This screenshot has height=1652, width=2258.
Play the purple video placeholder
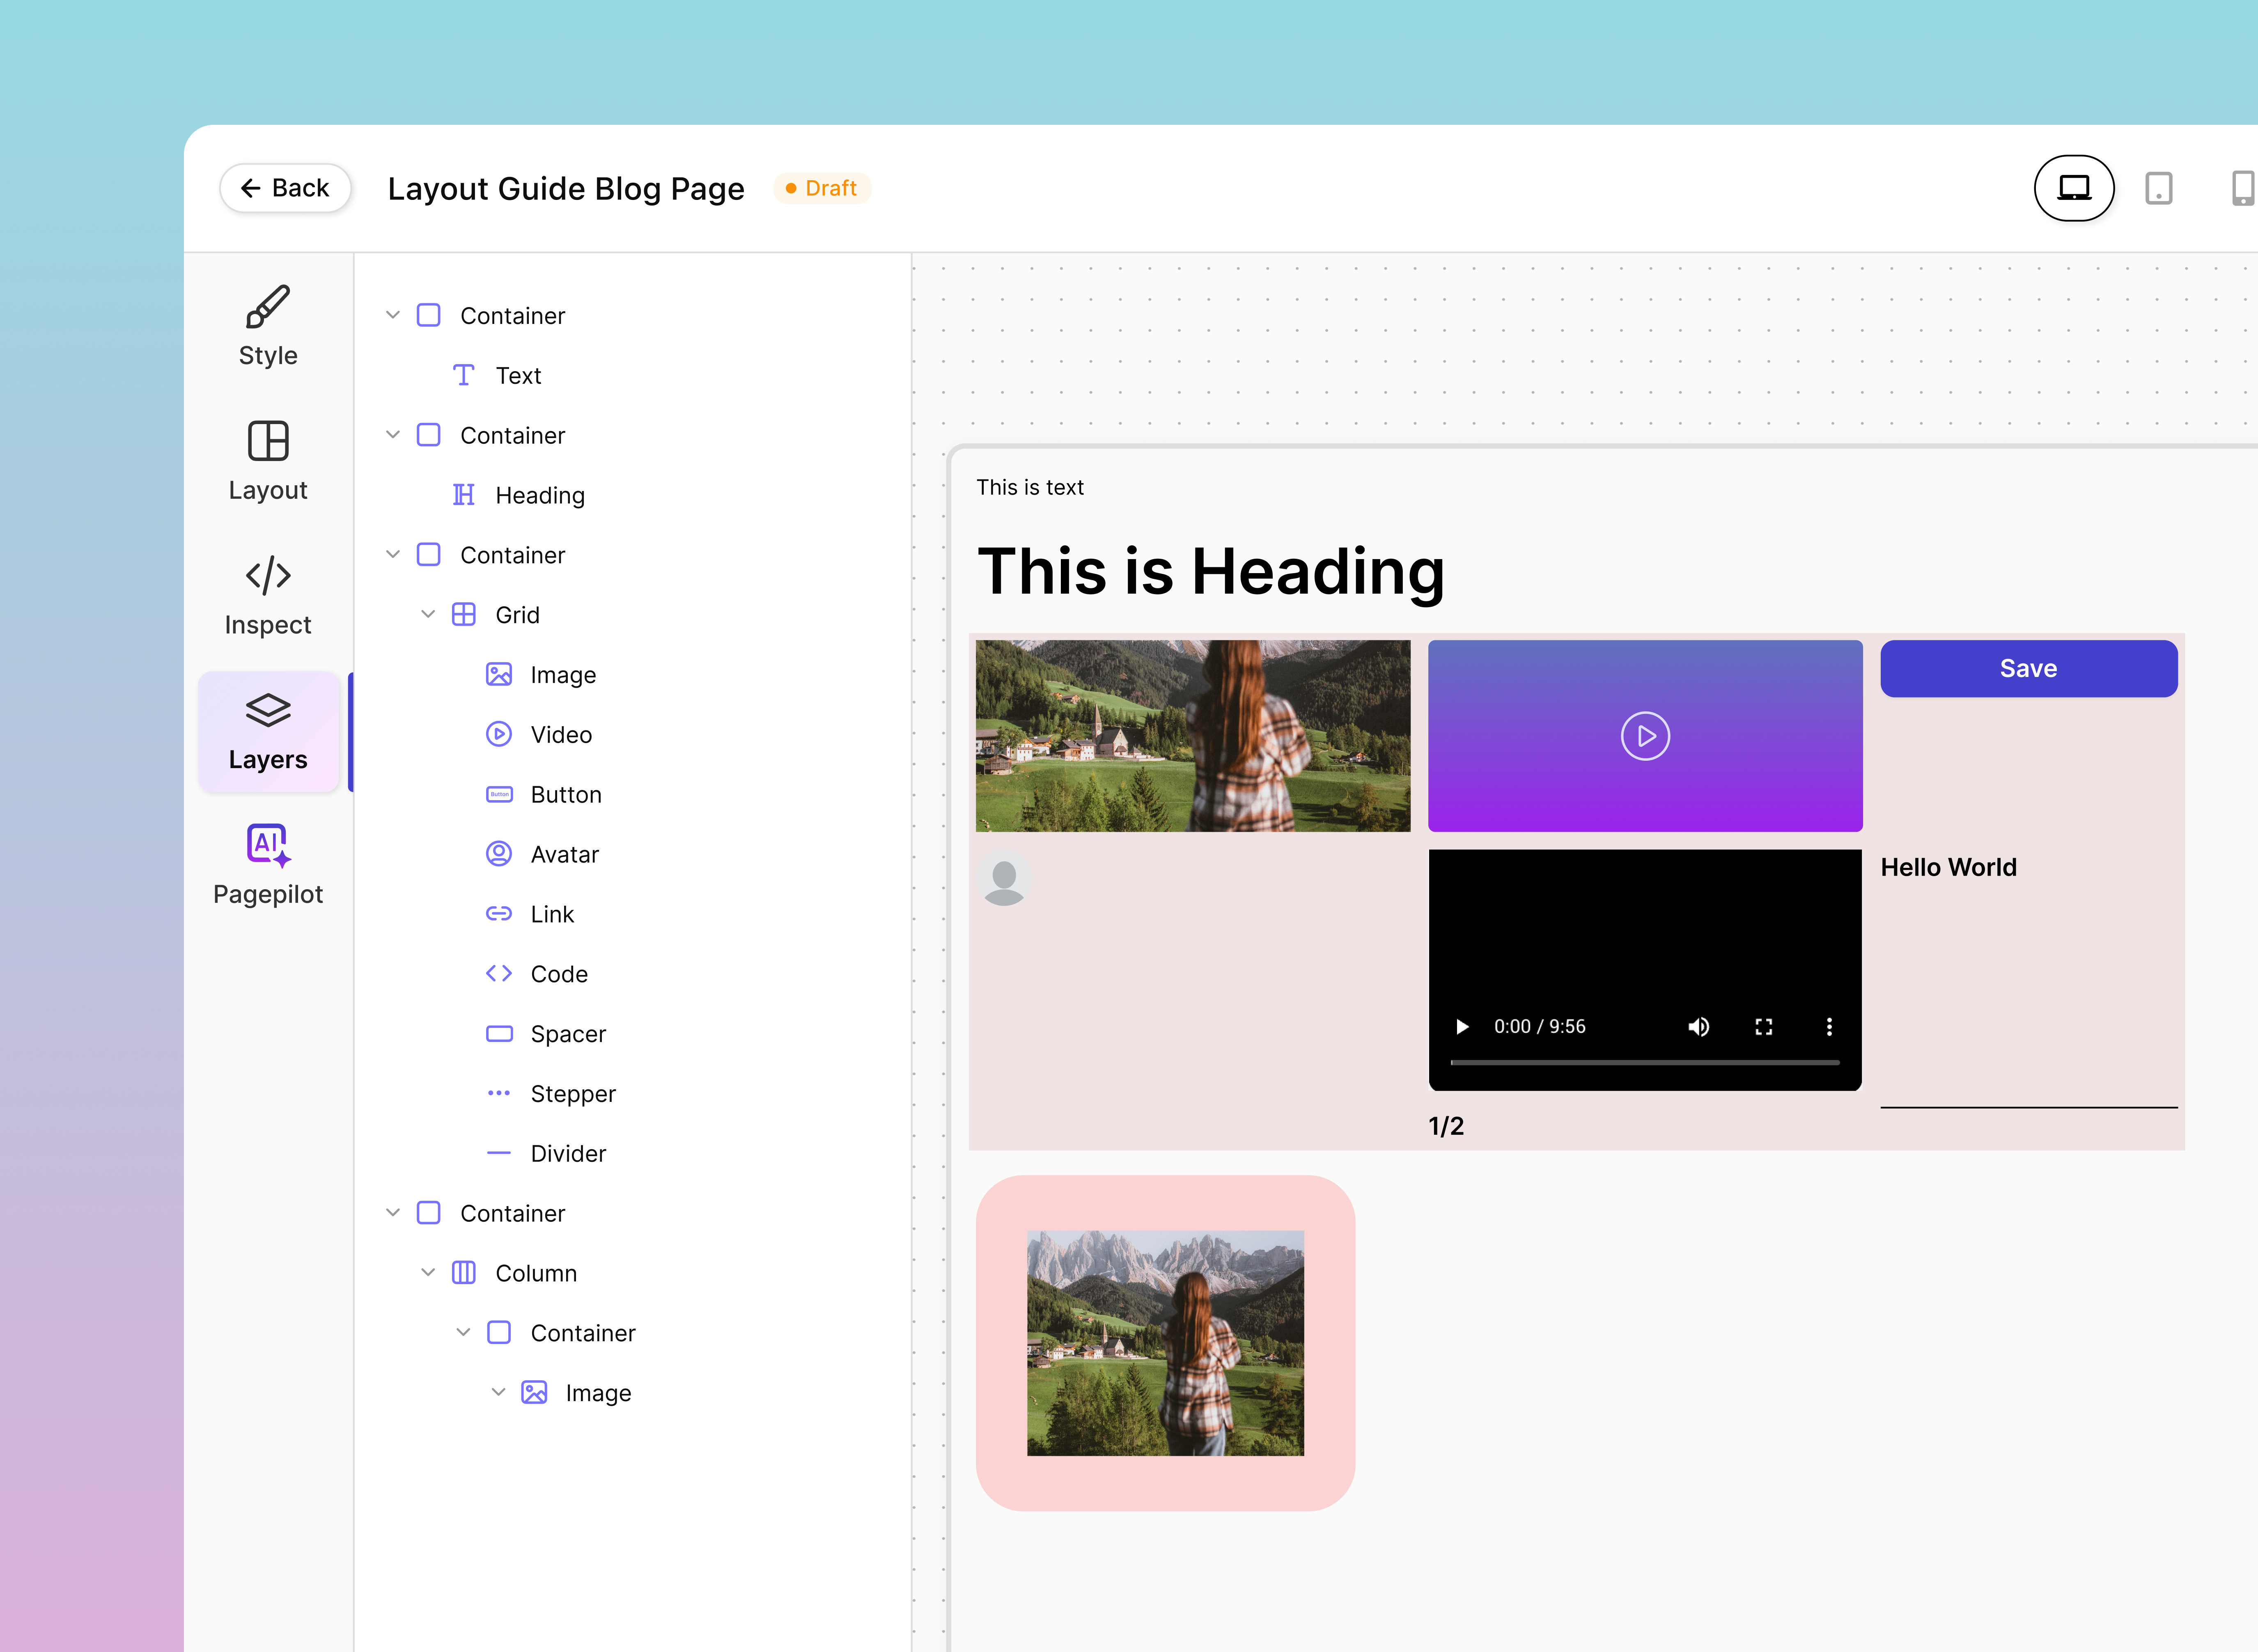click(x=1645, y=736)
